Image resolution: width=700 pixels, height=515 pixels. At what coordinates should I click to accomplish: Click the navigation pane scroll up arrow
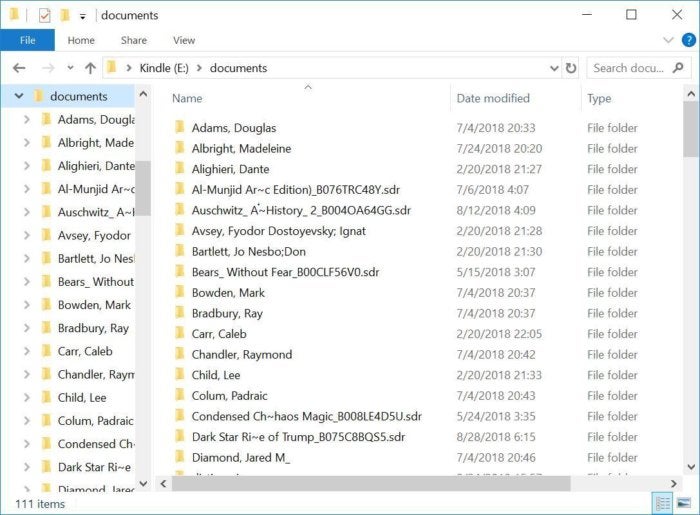pyautogui.click(x=143, y=94)
